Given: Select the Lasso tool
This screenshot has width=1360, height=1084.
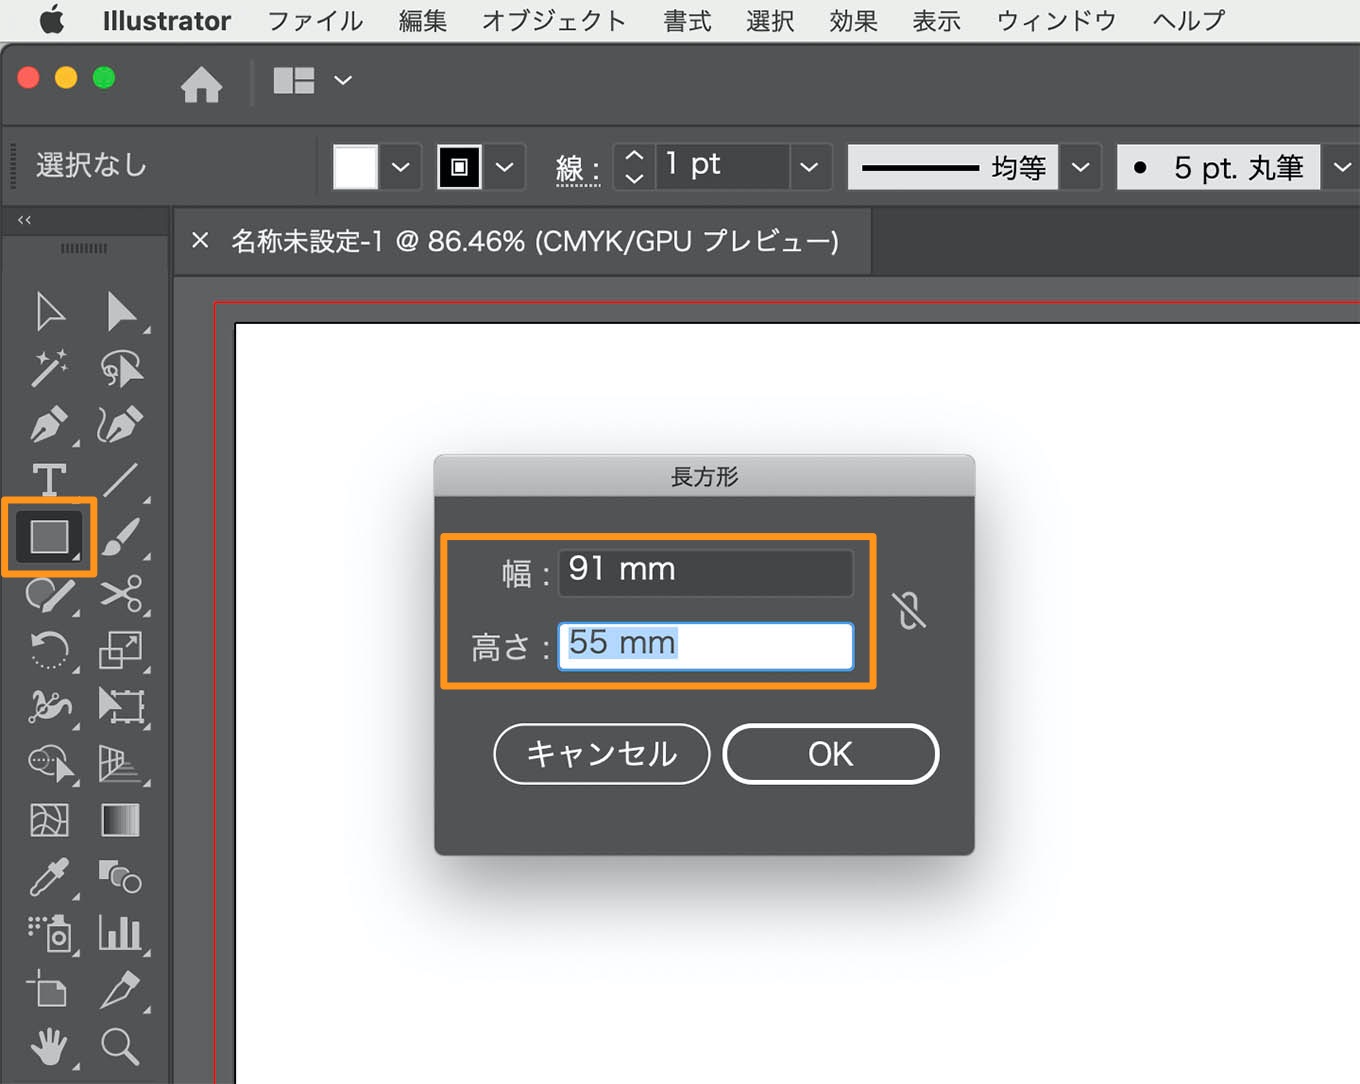Looking at the screenshot, I should point(122,368).
